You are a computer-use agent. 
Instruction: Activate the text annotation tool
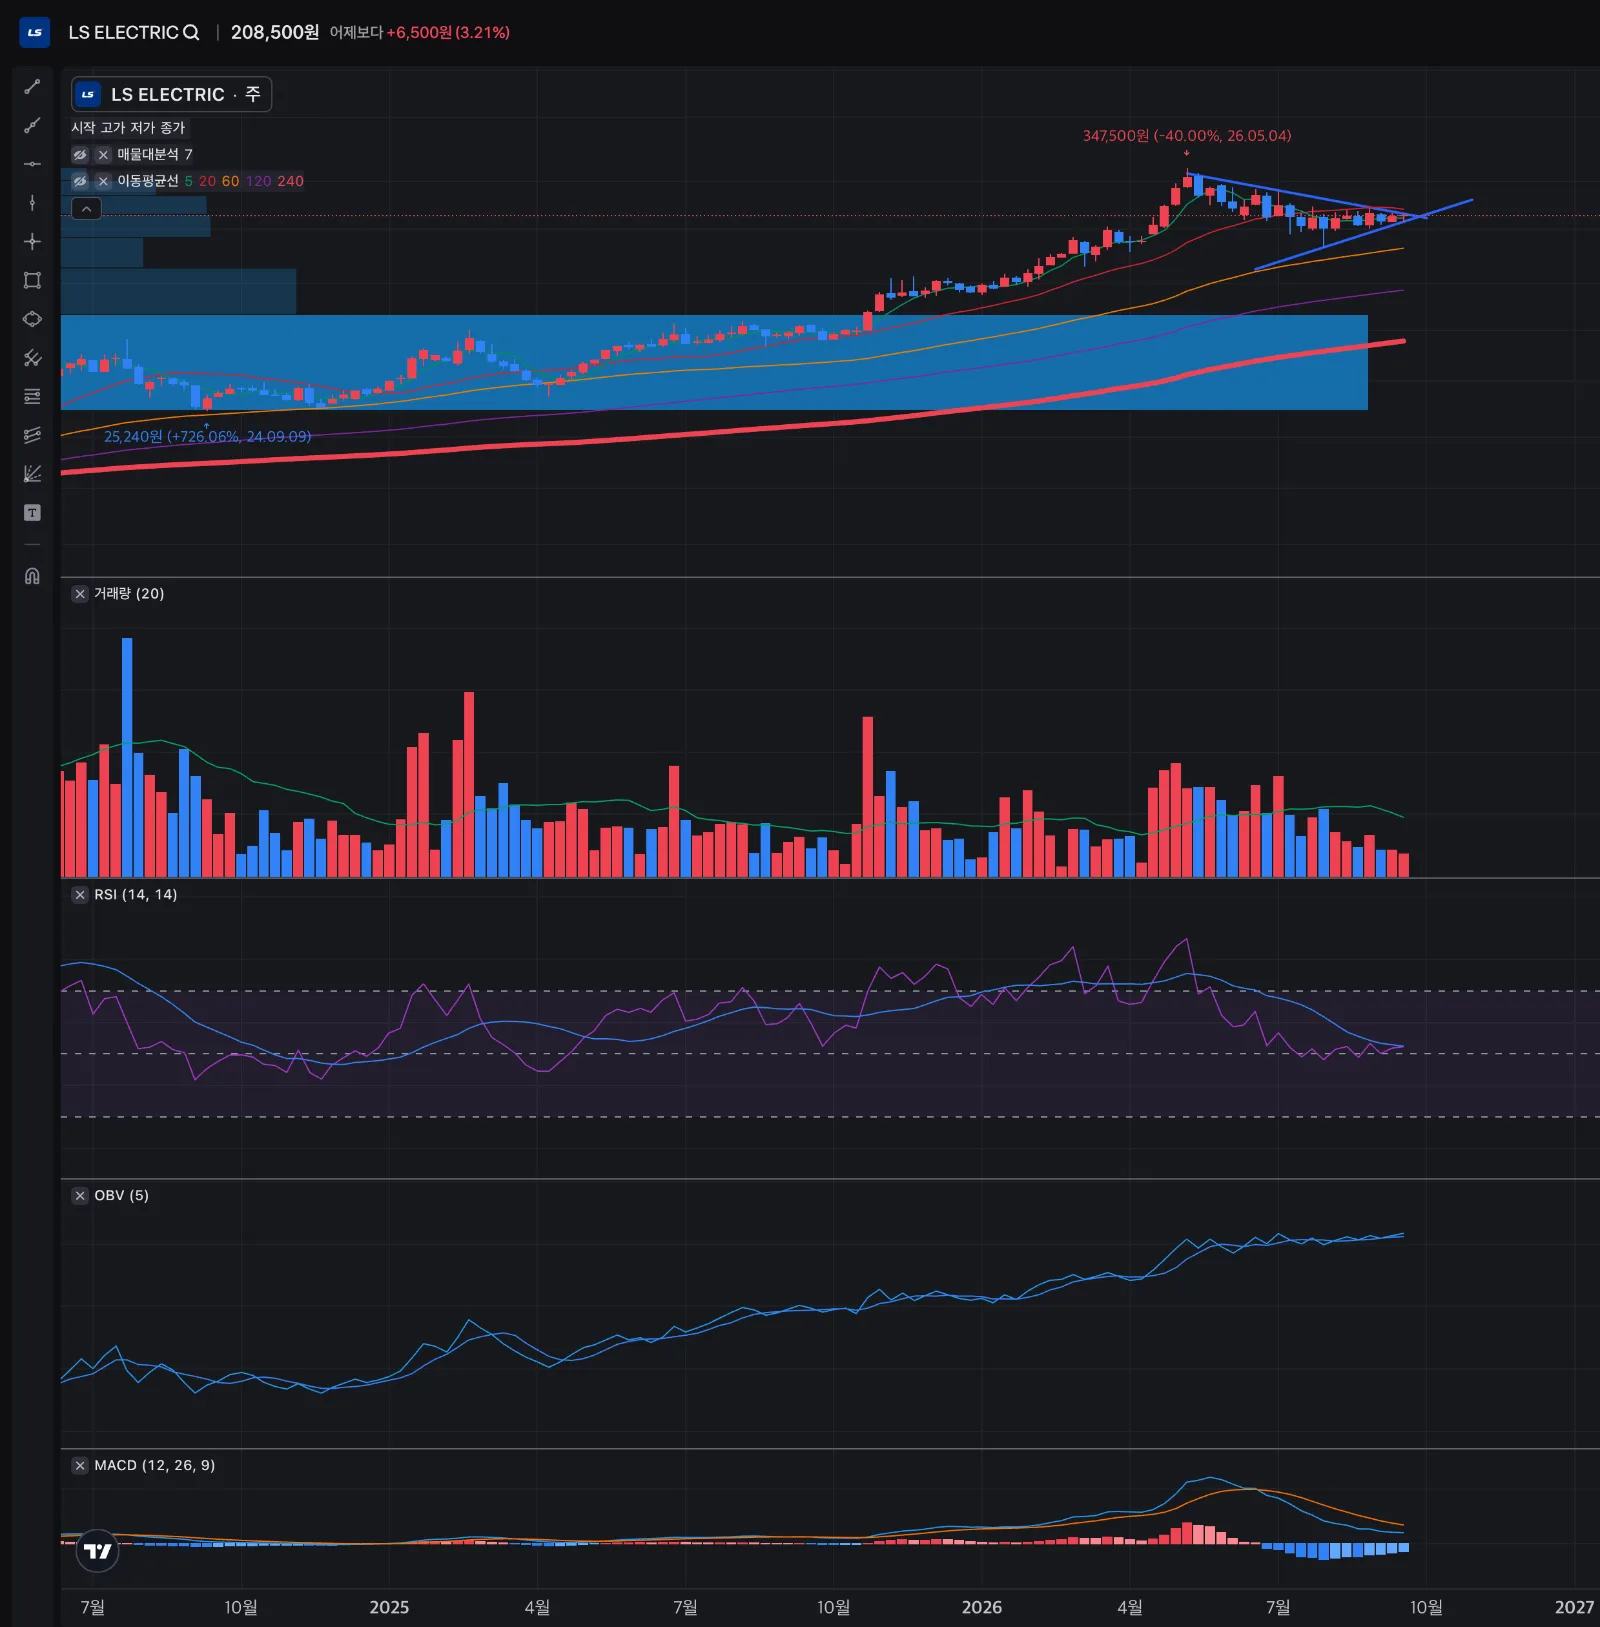click(32, 513)
